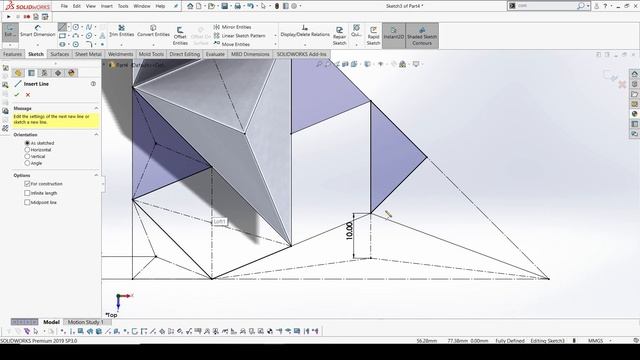Expand Trim Entities dropdown arrow

point(122,44)
